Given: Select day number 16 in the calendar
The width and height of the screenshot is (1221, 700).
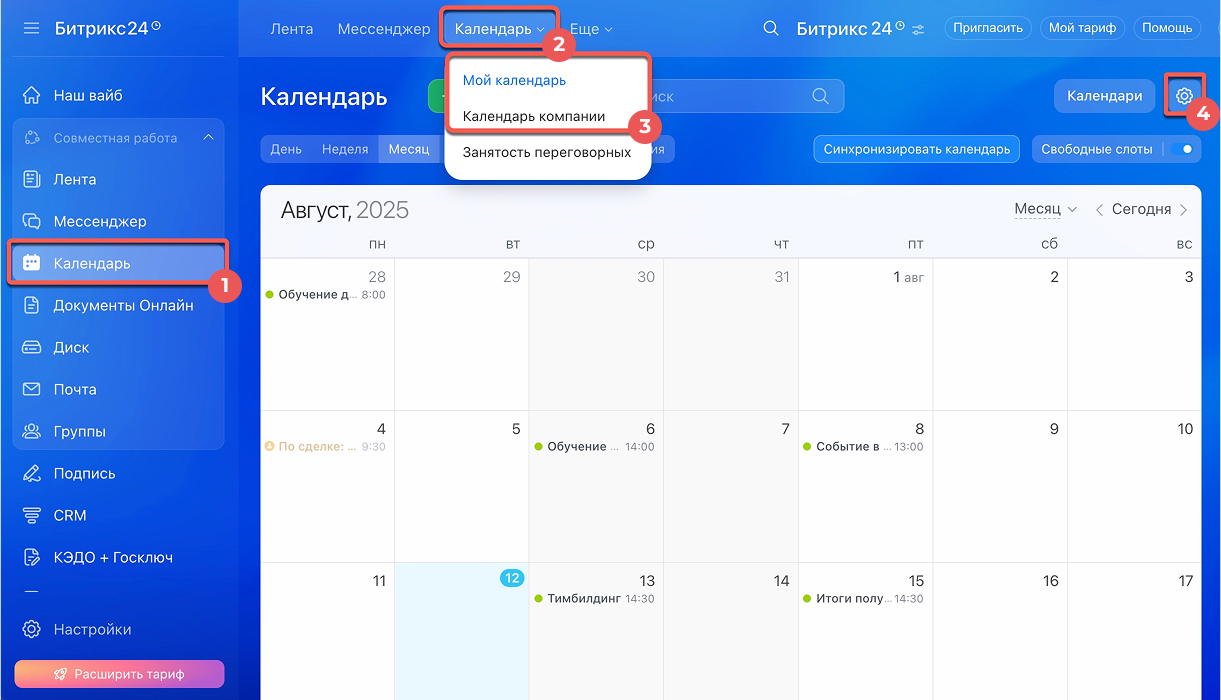Looking at the screenshot, I should tap(1050, 581).
